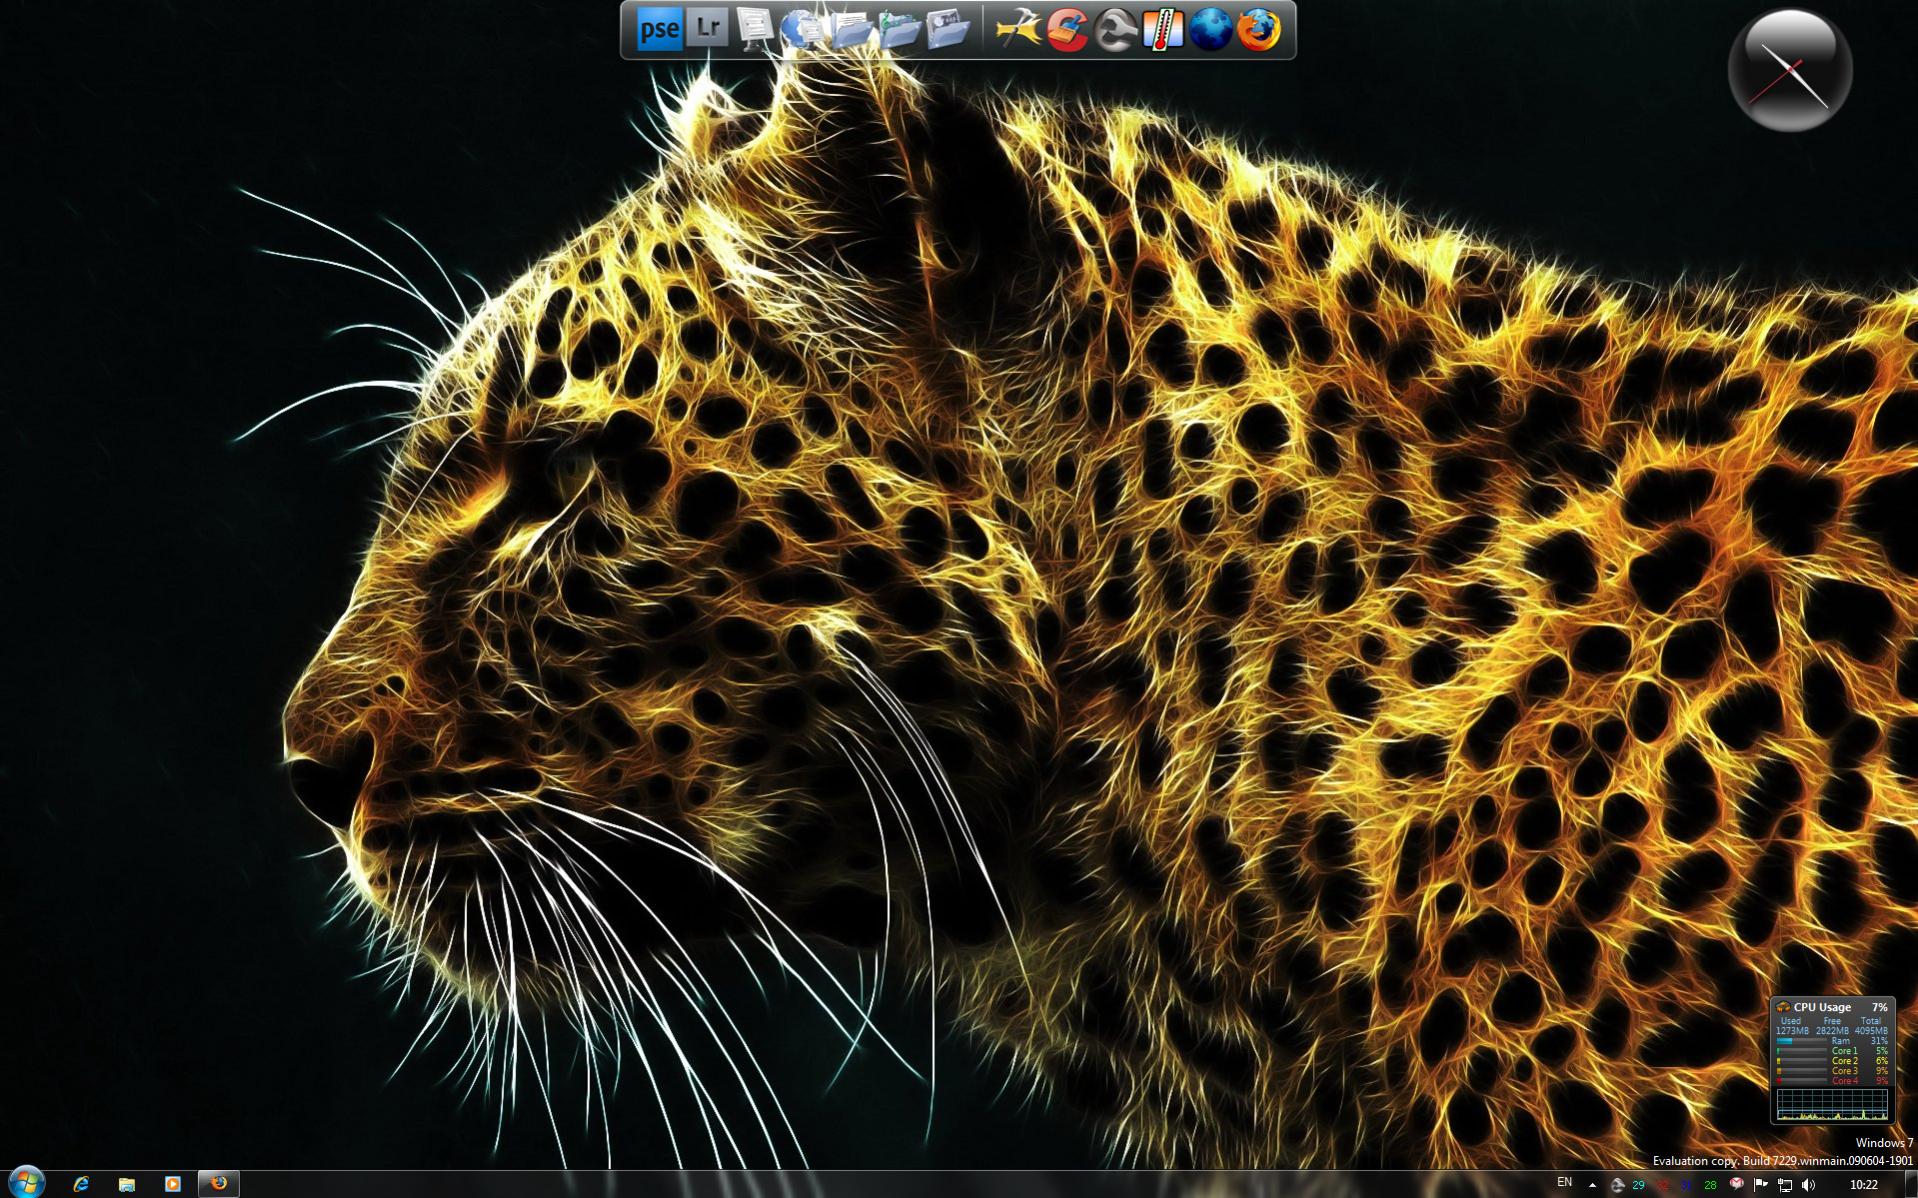The height and width of the screenshot is (1198, 1918).
Task: Open the EN language bar indicator
Action: pyautogui.click(x=1565, y=1183)
